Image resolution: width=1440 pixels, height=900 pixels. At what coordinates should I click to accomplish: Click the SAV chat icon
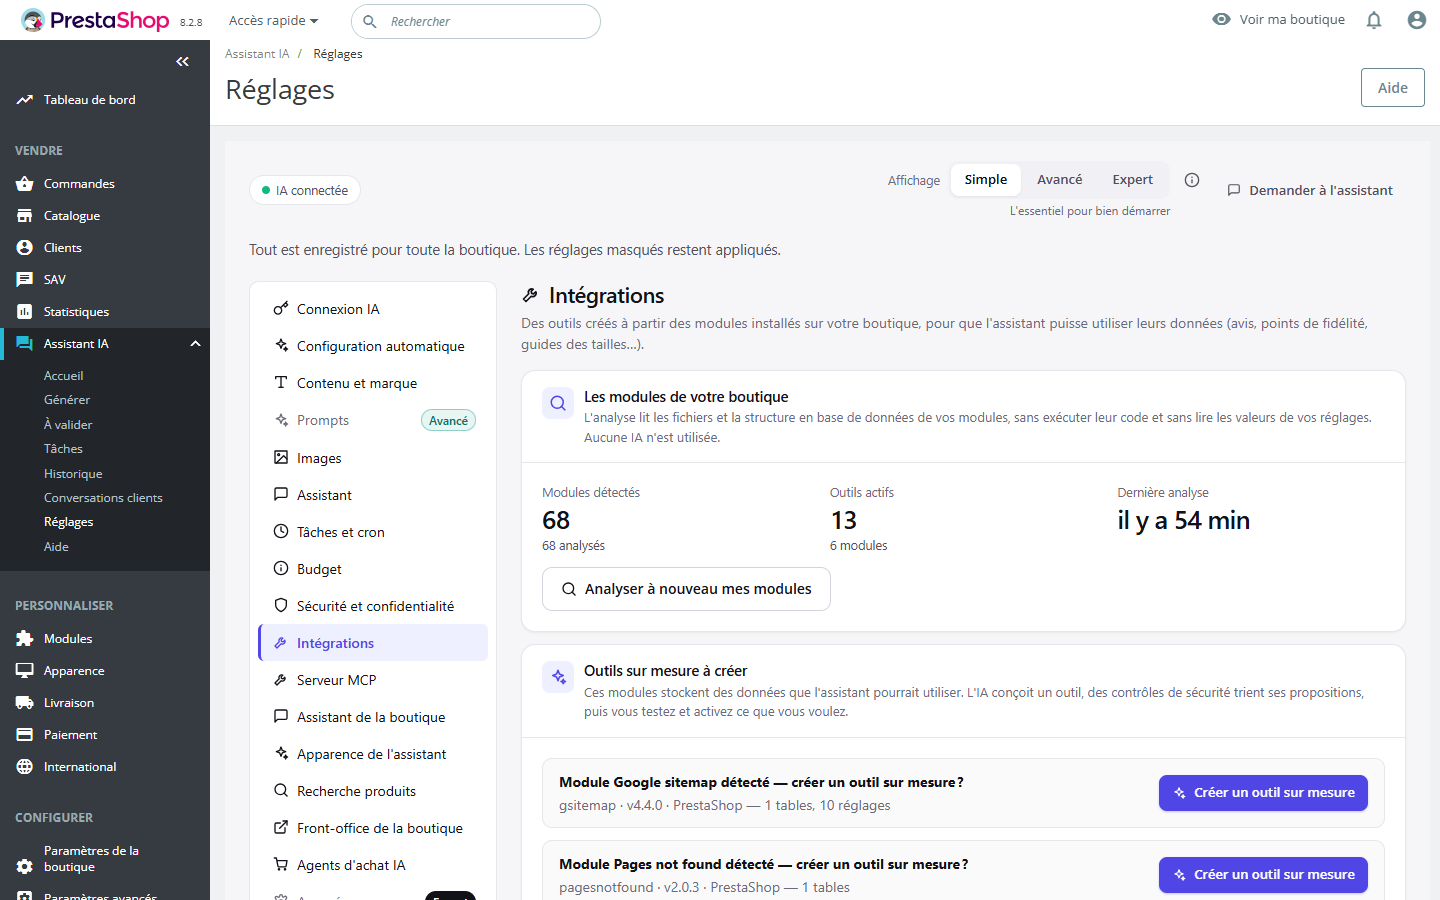click(25, 280)
